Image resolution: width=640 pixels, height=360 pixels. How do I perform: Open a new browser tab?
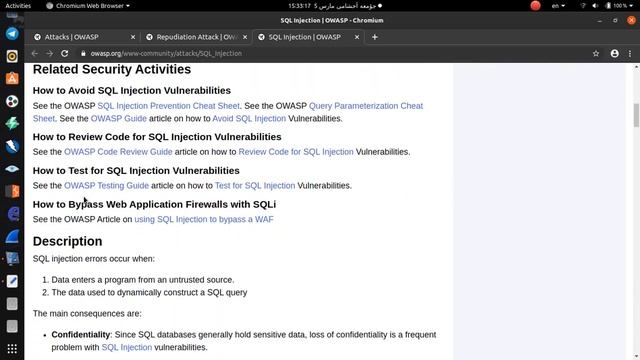click(x=374, y=37)
